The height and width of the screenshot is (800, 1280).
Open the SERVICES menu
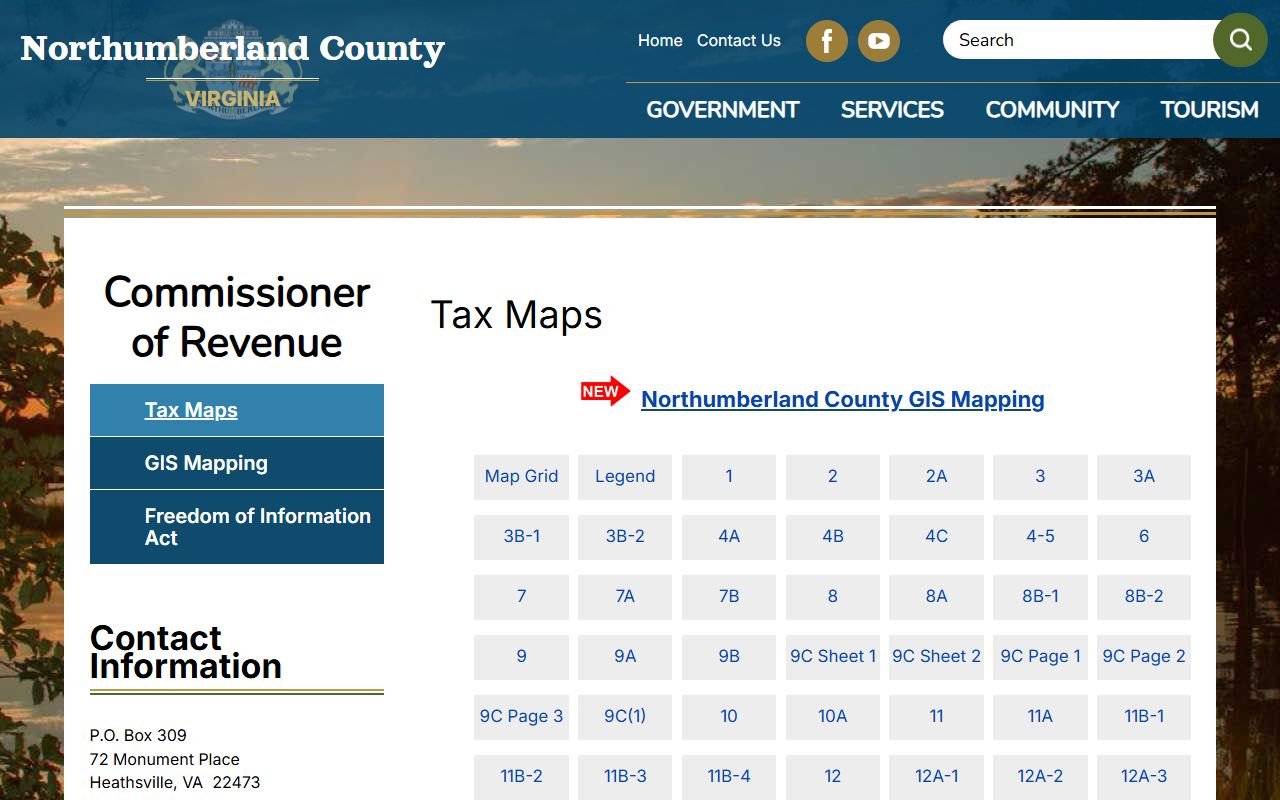pos(892,110)
